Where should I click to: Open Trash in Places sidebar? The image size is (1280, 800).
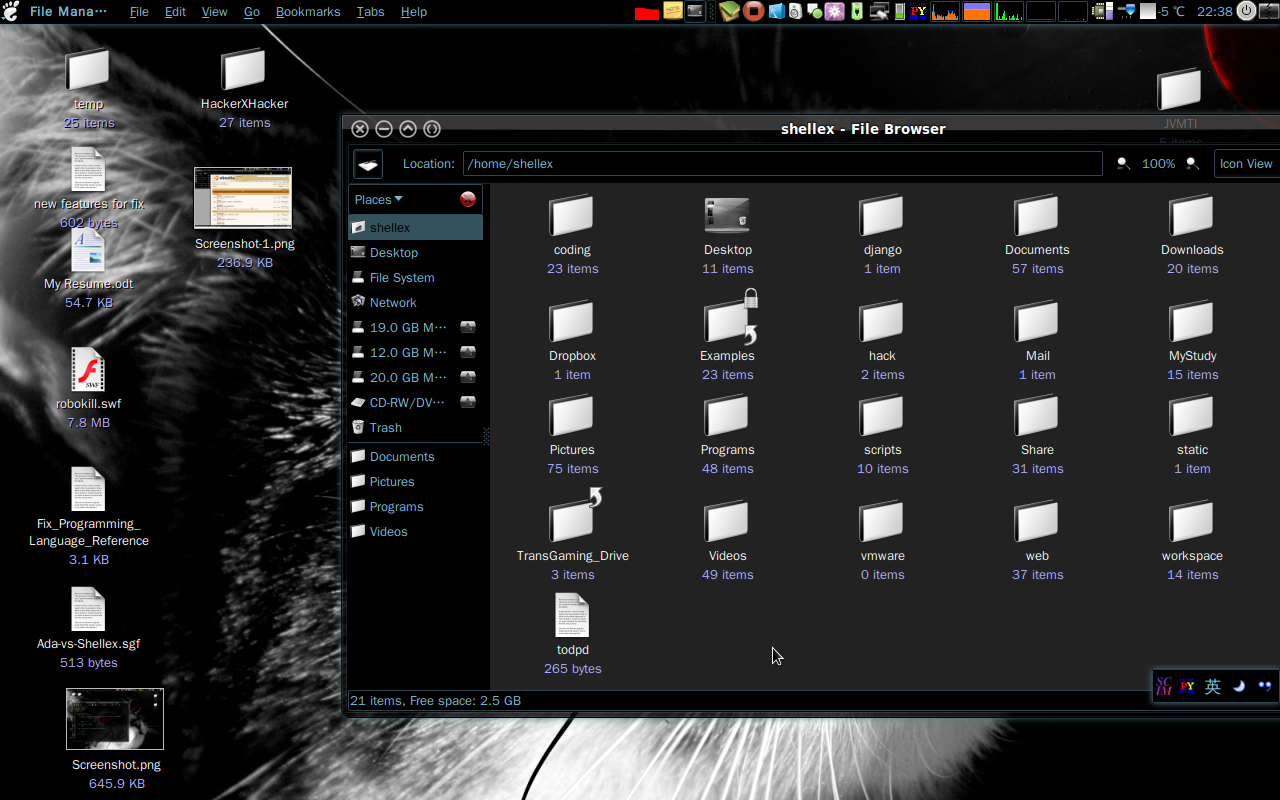click(x=415, y=427)
